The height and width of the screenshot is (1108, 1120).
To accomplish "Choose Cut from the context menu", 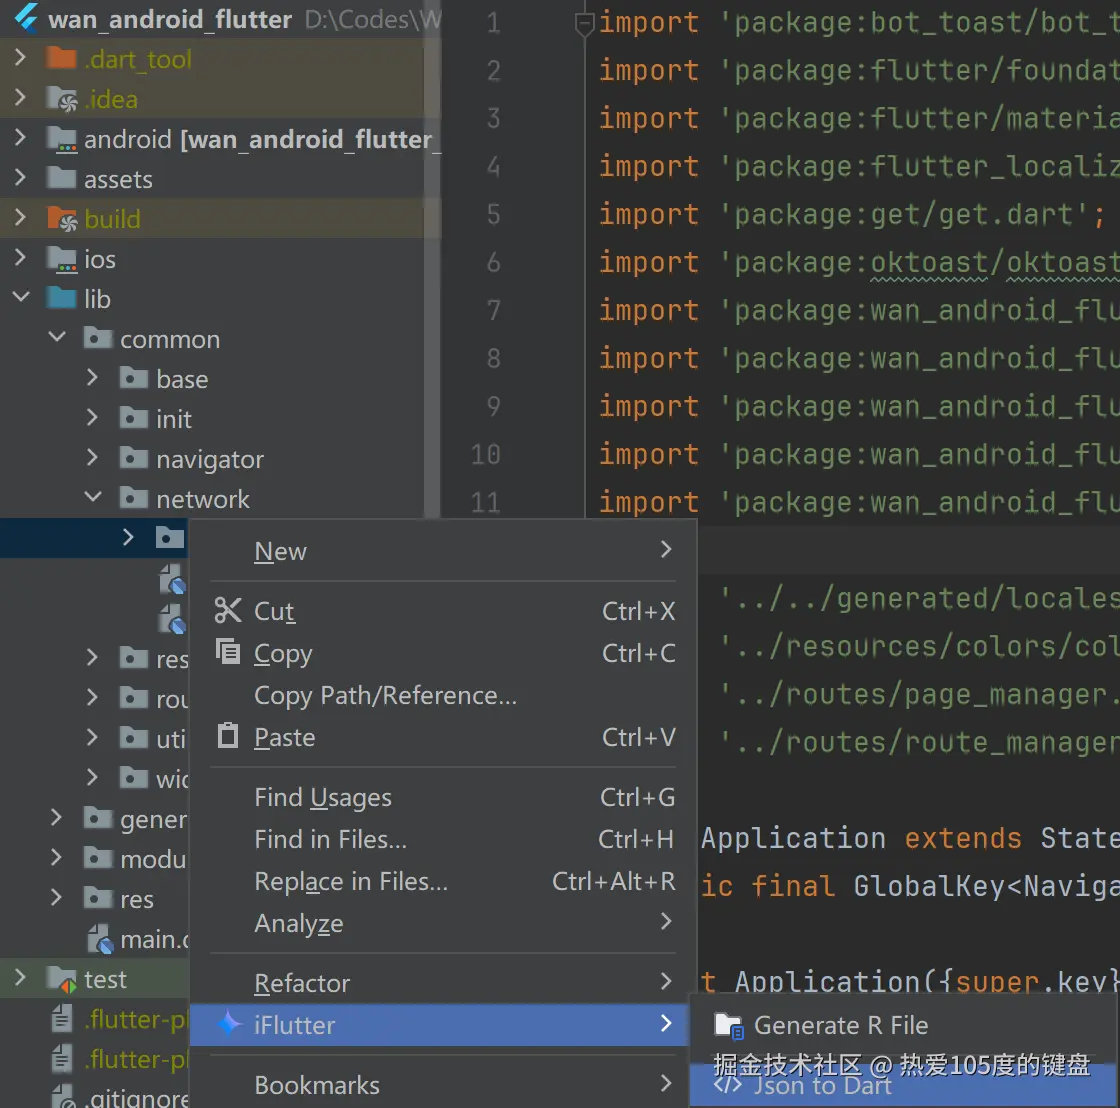I will click(443, 612).
